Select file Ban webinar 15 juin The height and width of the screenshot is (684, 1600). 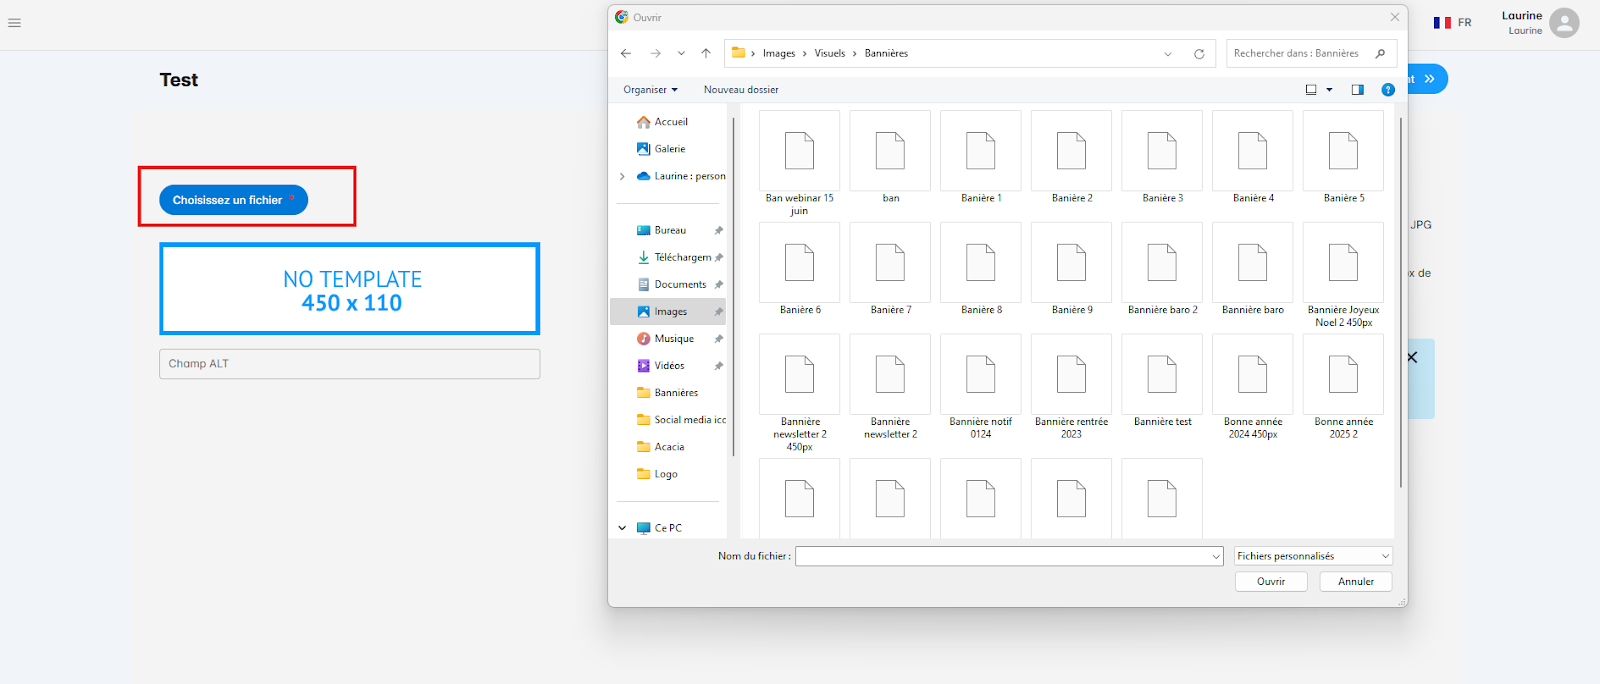click(799, 163)
